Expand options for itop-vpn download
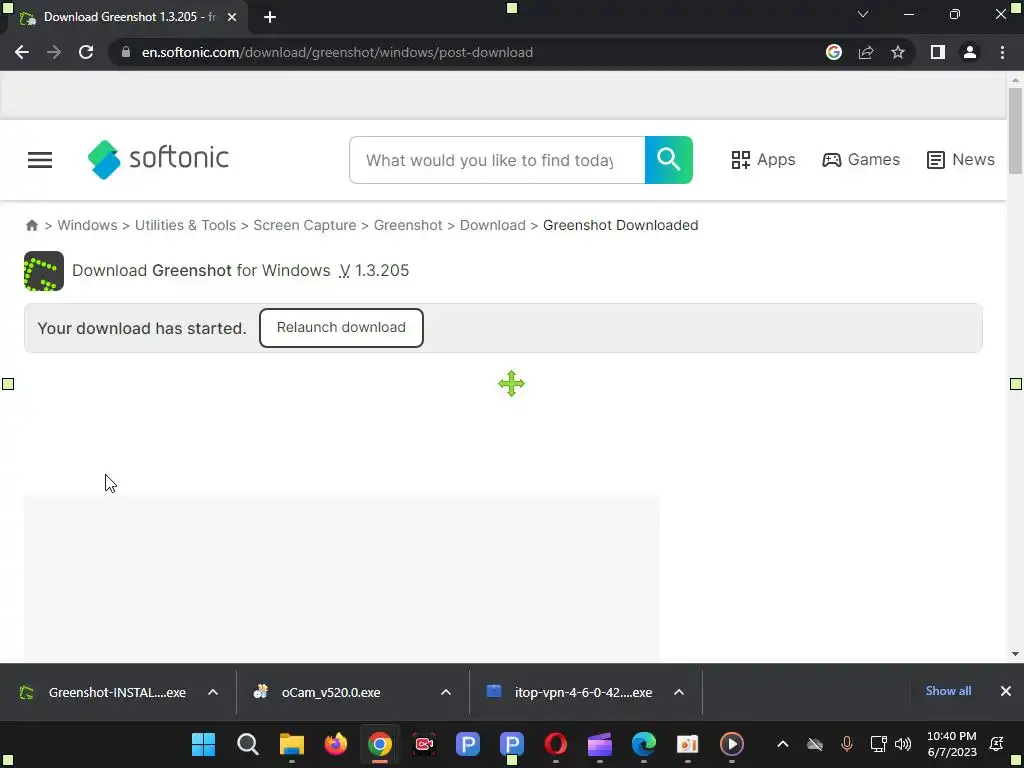The height and width of the screenshot is (768, 1024). coord(679,692)
